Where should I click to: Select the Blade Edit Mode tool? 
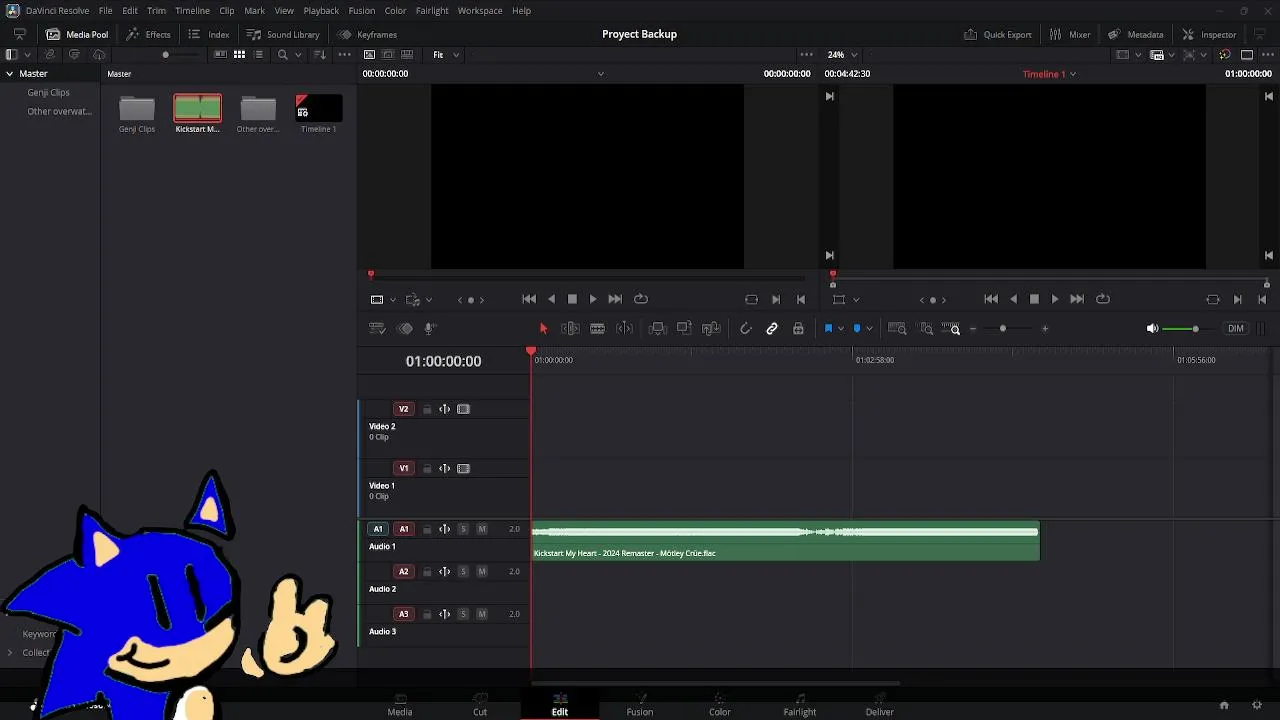pyautogui.click(x=597, y=328)
